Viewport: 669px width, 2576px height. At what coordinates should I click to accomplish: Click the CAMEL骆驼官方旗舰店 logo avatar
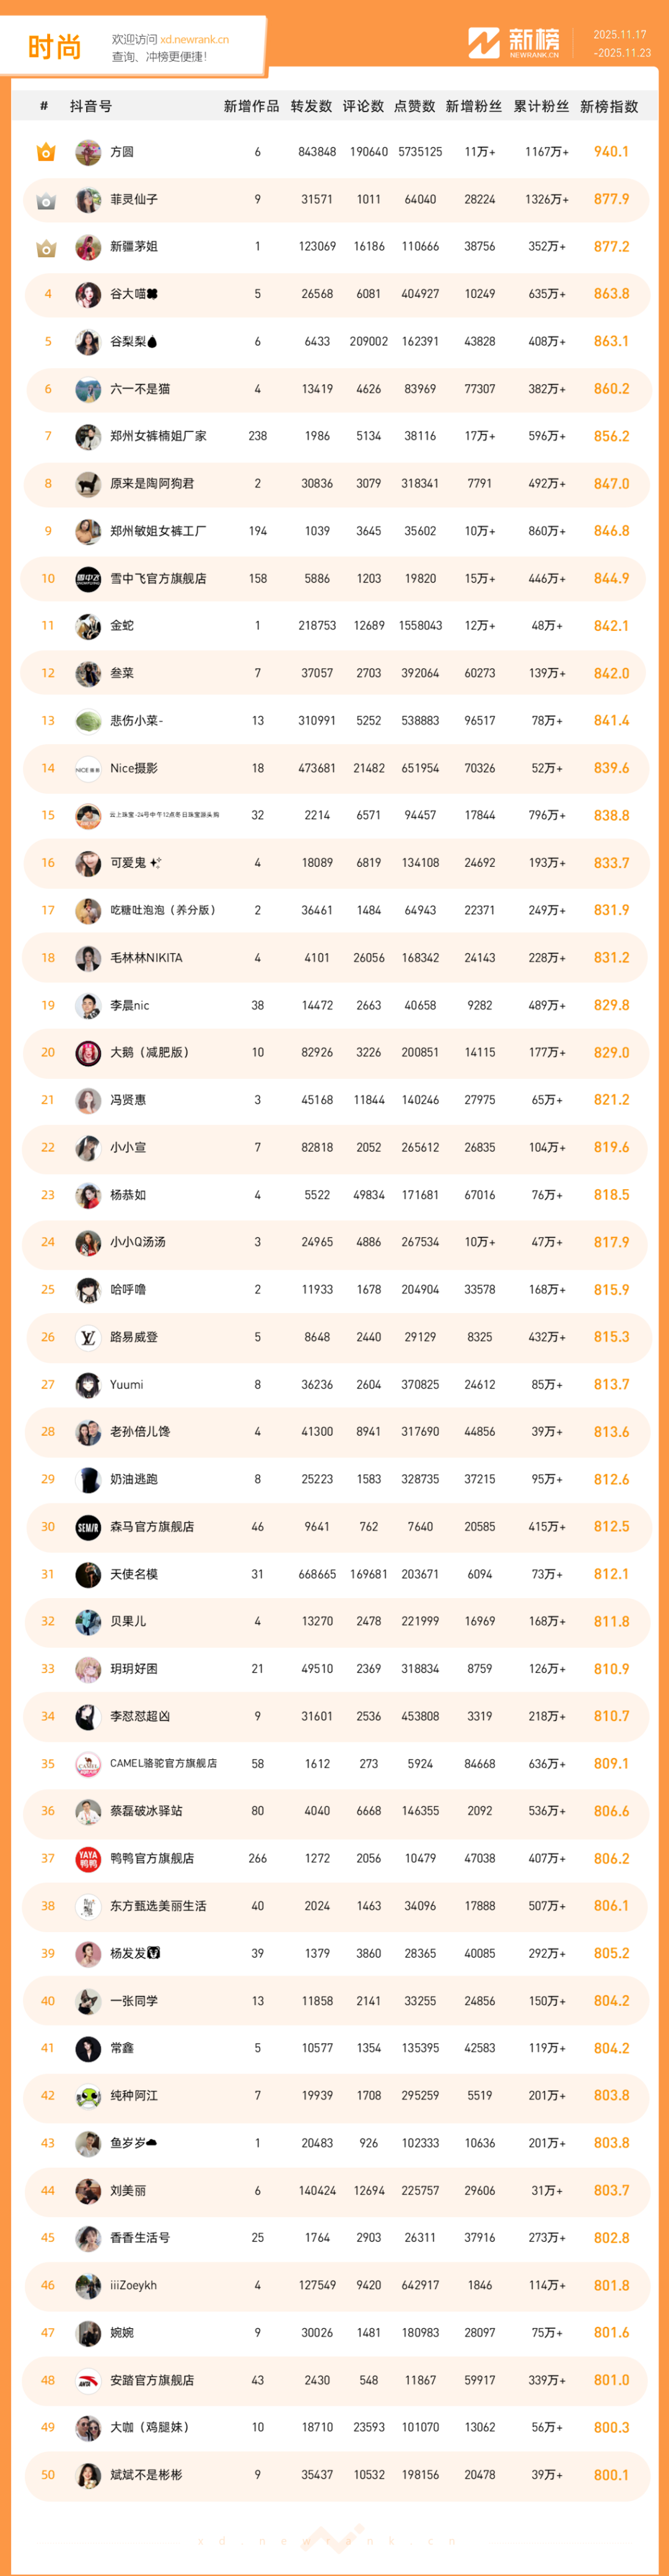click(x=88, y=1764)
